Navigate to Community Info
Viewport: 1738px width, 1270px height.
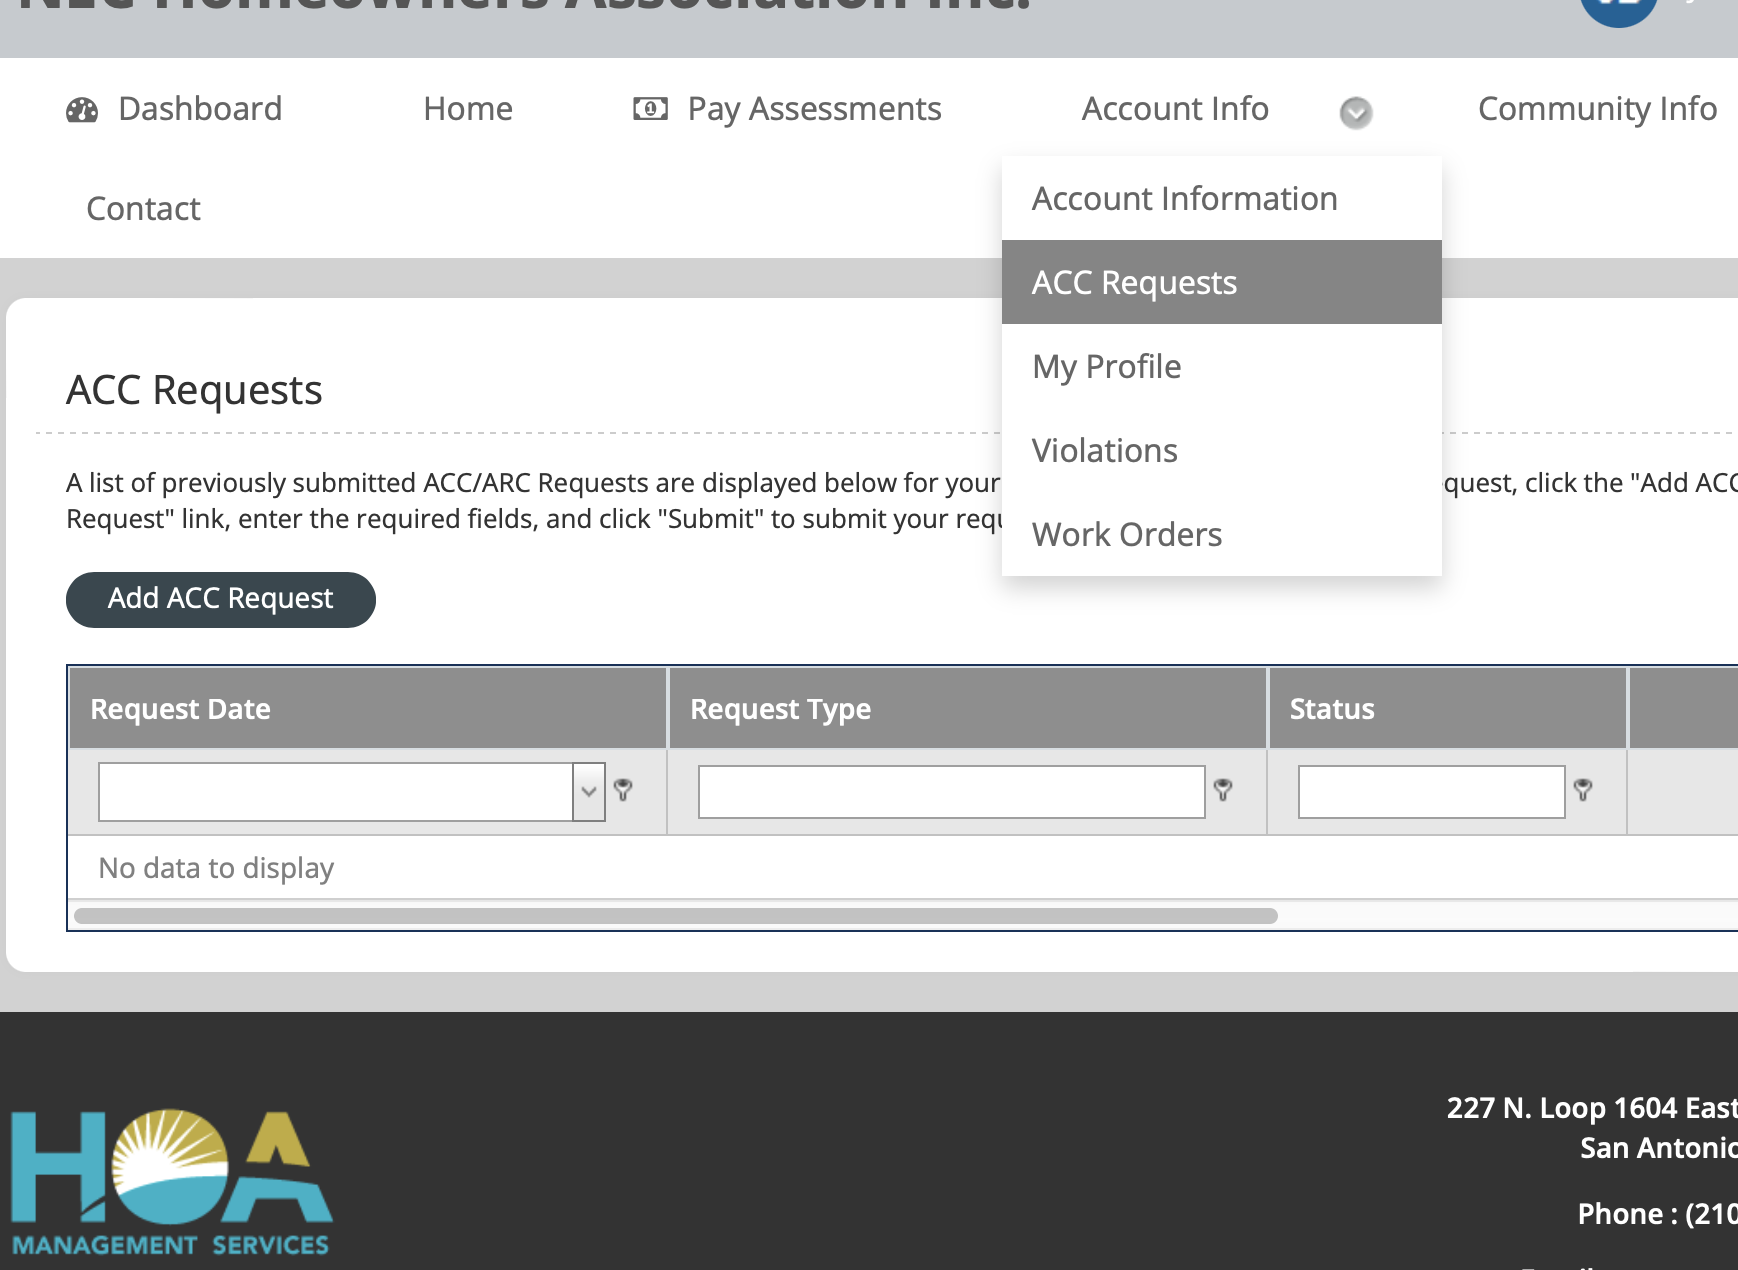(1596, 108)
